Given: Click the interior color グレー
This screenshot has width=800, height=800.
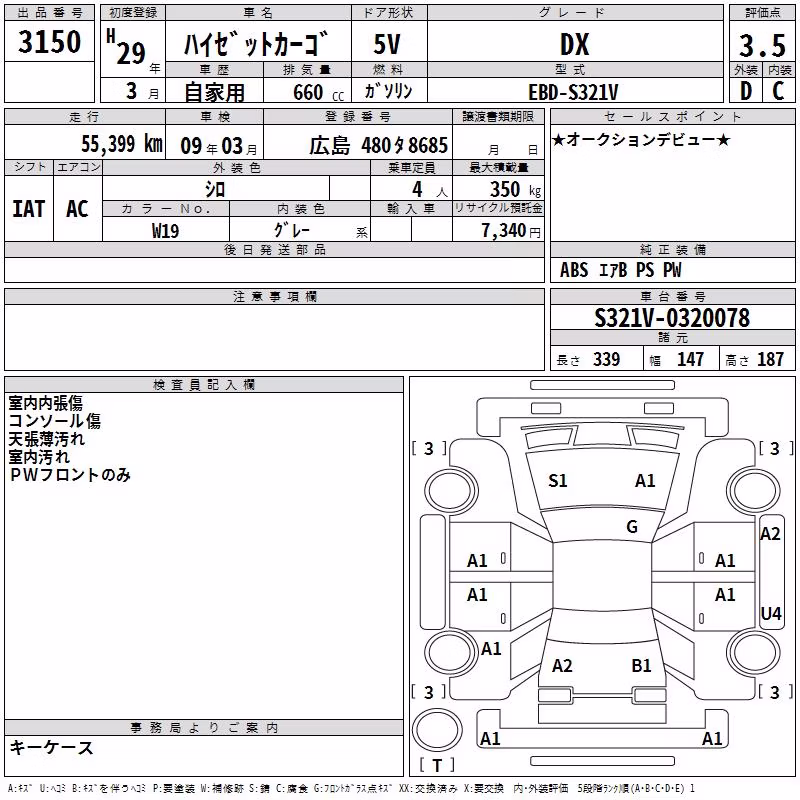Looking at the screenshot, I should (292, 230).
